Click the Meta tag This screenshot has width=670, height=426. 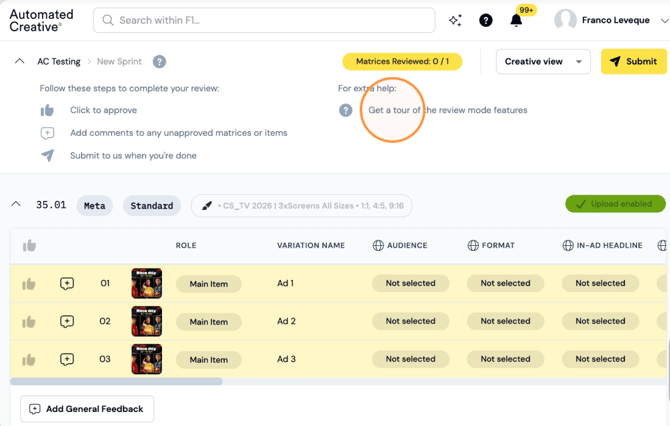point(94,206)
